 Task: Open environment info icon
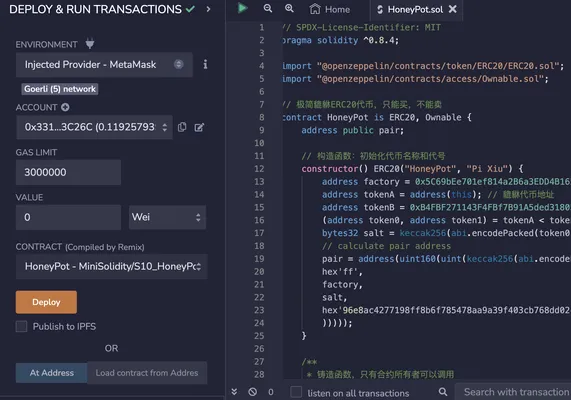coord(205,64)
